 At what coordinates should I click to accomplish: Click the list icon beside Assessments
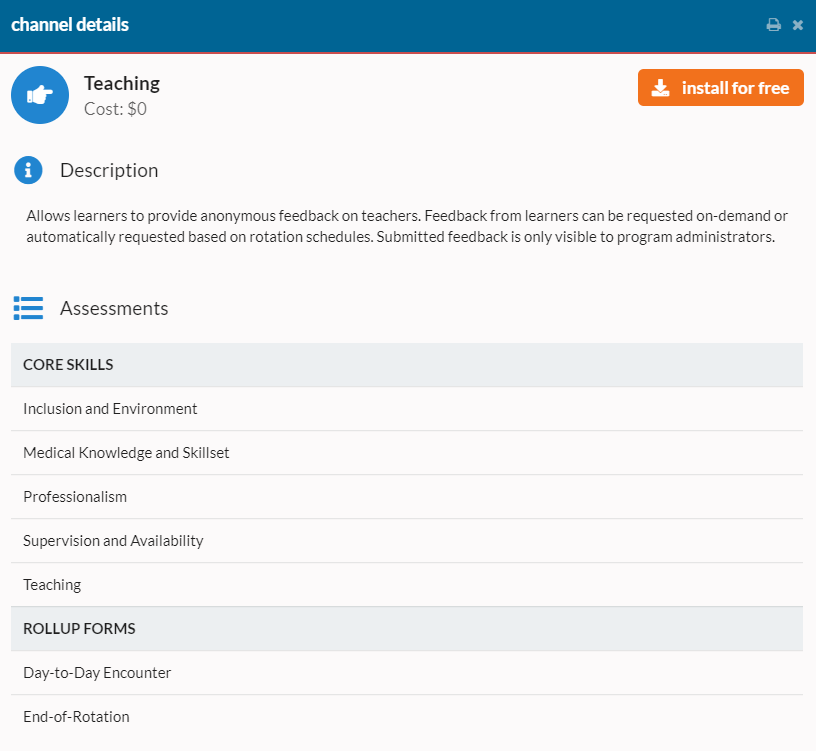[x=28, y=308]
